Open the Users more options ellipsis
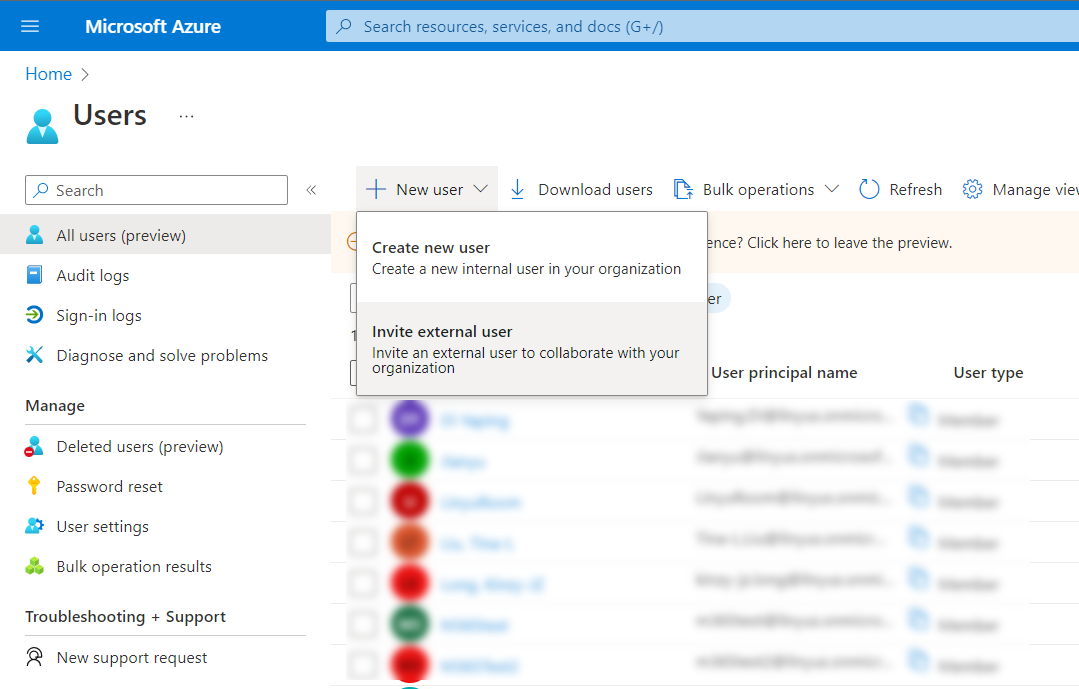The width and height of the screenshot is (1079, 689). (186, 116)
